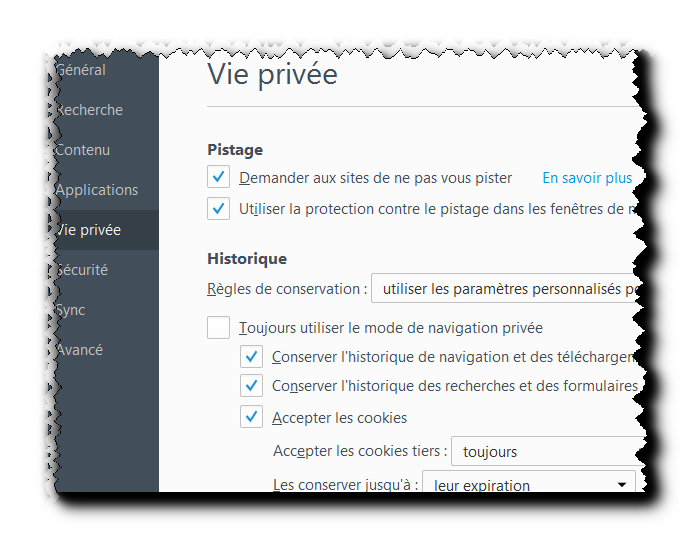Uncheck 'Demander aux sites de ne pas vous pister'
Viewport: 699px width, 543px height.
pos(219,178)
